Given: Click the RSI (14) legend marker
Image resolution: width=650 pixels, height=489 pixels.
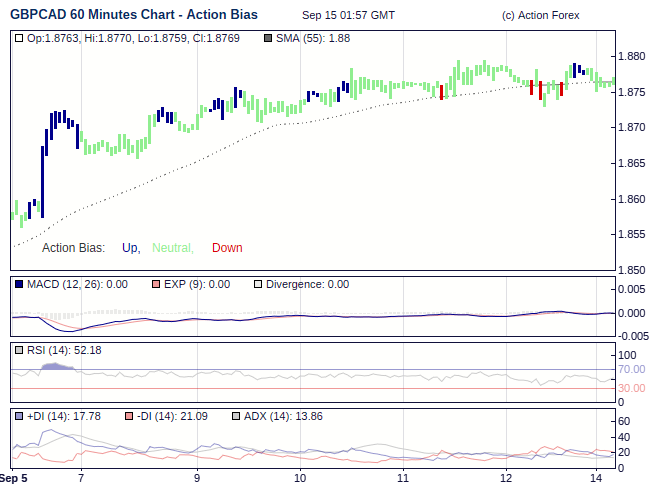Looking at the screenshot, I should pyautogui.click(x=20, y=350).
